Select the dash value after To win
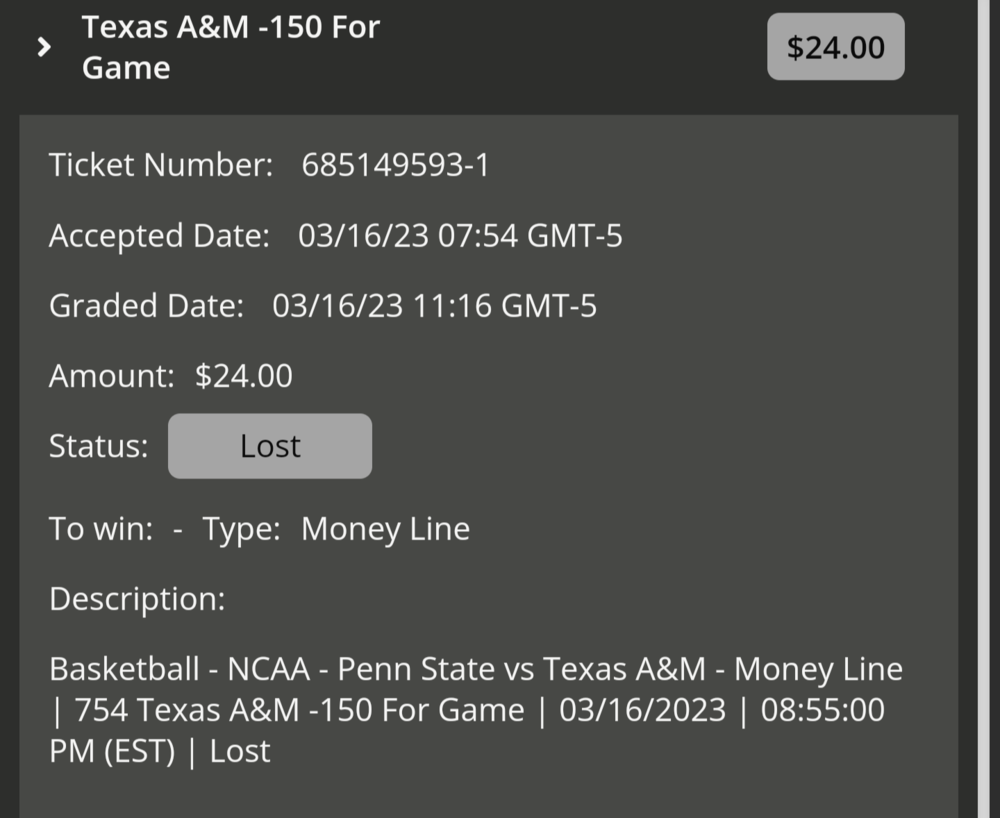This screenshot has height=818, width=1000. [178, 529]
